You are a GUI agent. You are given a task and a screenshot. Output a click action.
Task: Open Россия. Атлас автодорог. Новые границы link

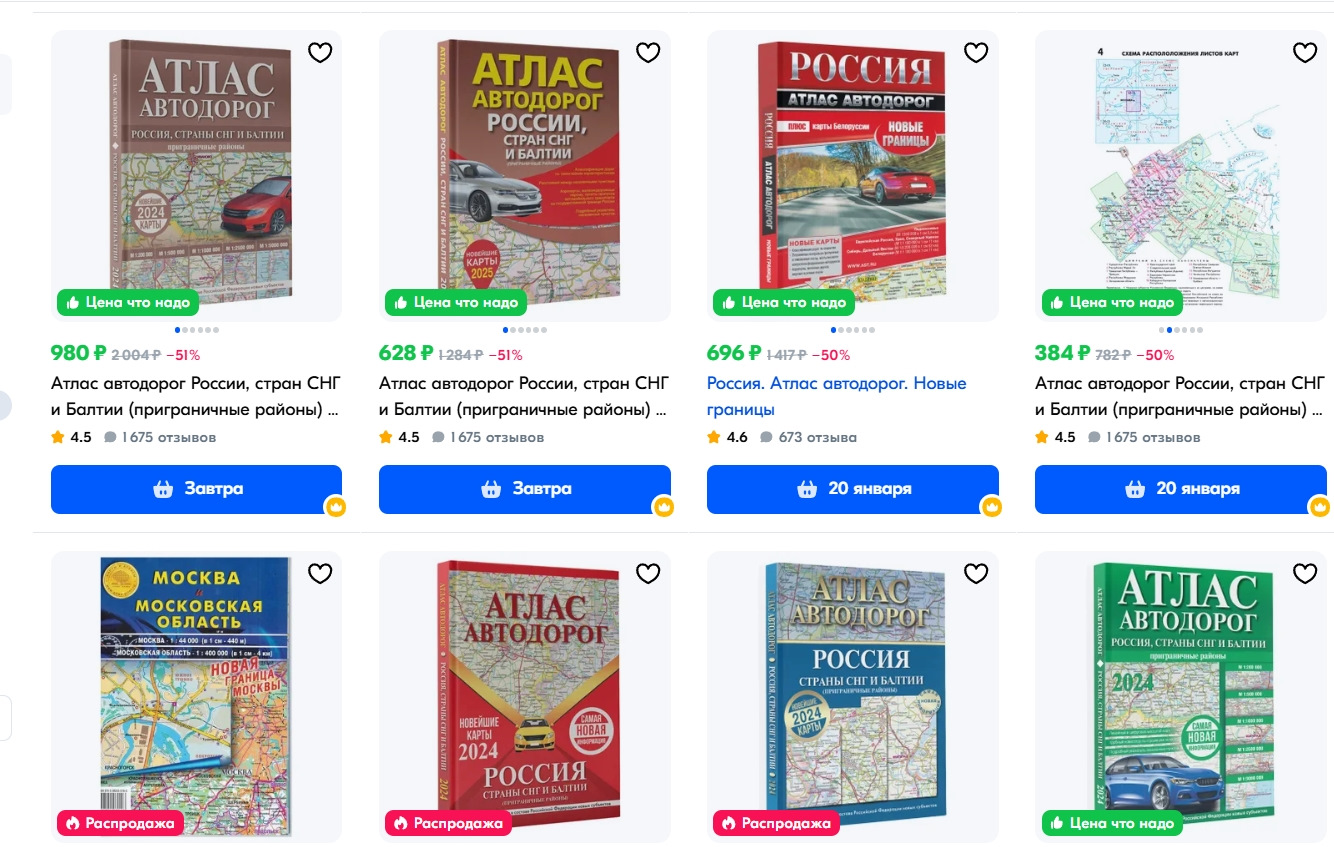coord(837,397)
